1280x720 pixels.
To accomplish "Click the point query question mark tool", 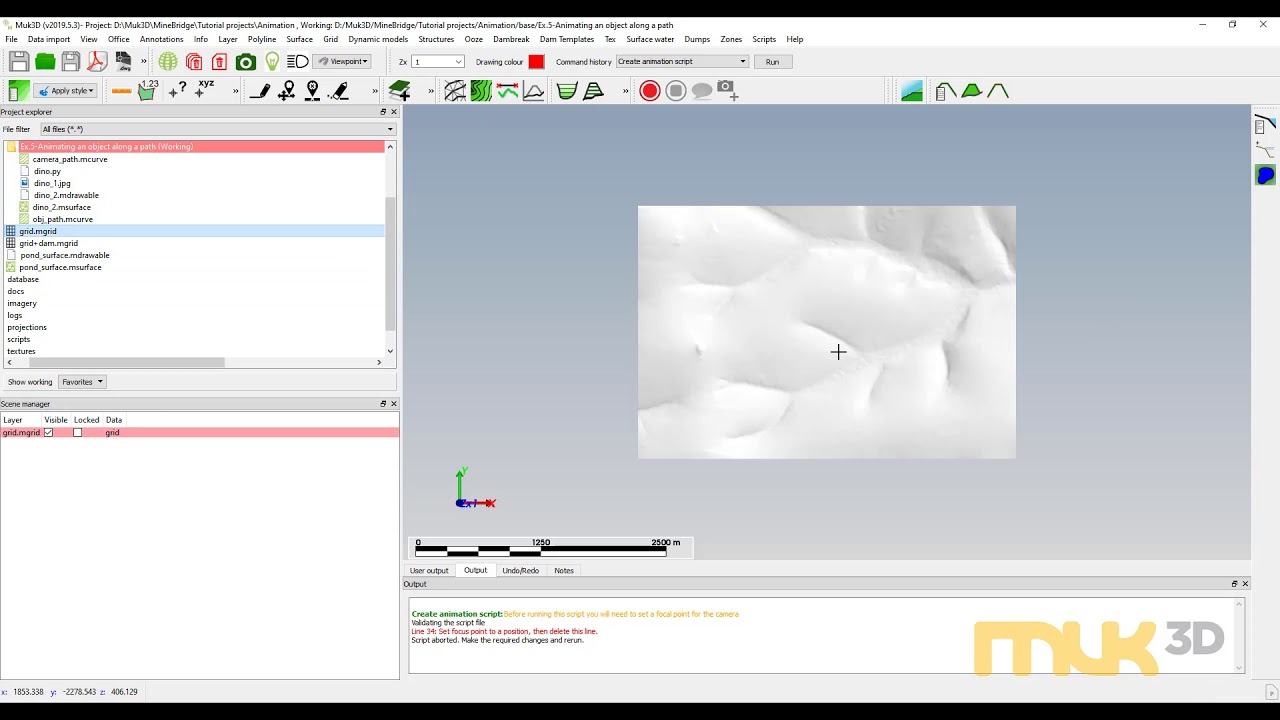I will pyautogui.click(x=178, y=91).
